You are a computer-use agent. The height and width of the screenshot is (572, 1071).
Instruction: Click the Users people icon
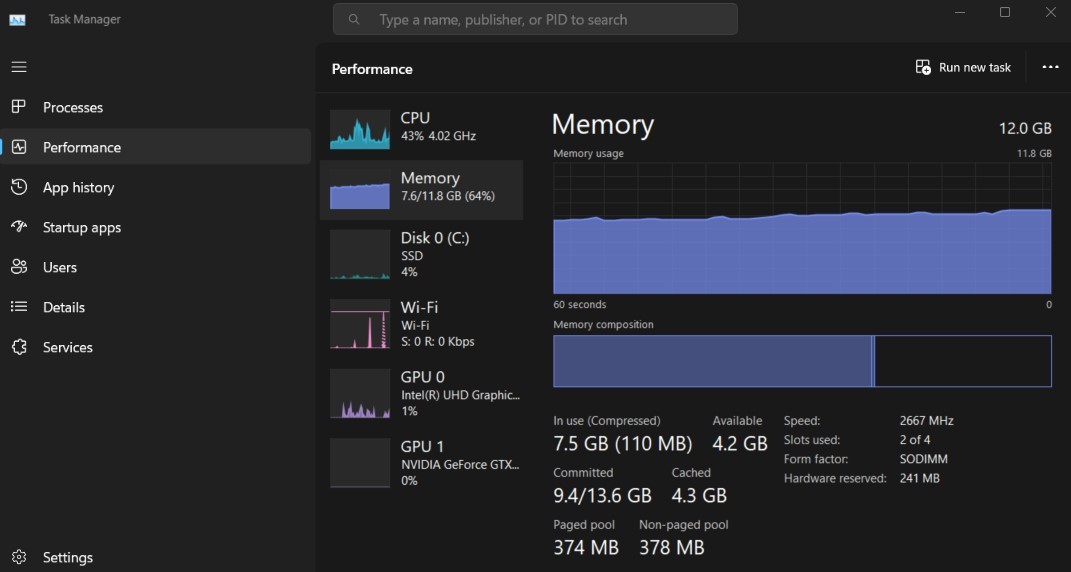(x=19, y=267)
